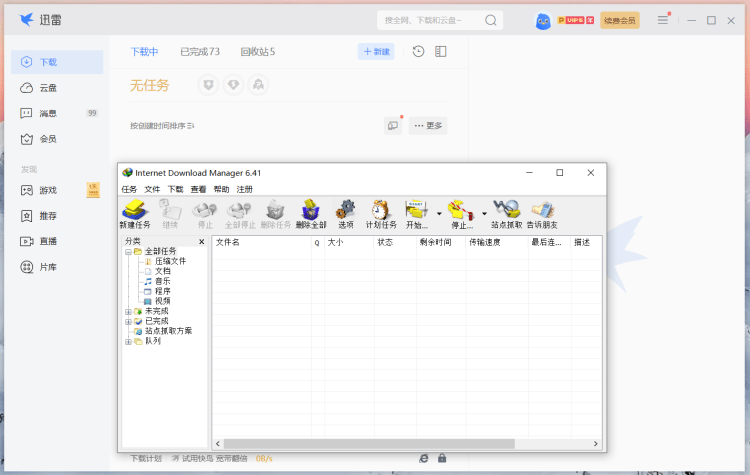750x475 pixels.
Task: Open Xunlei download history clock icon
Action: click(418, 52)
